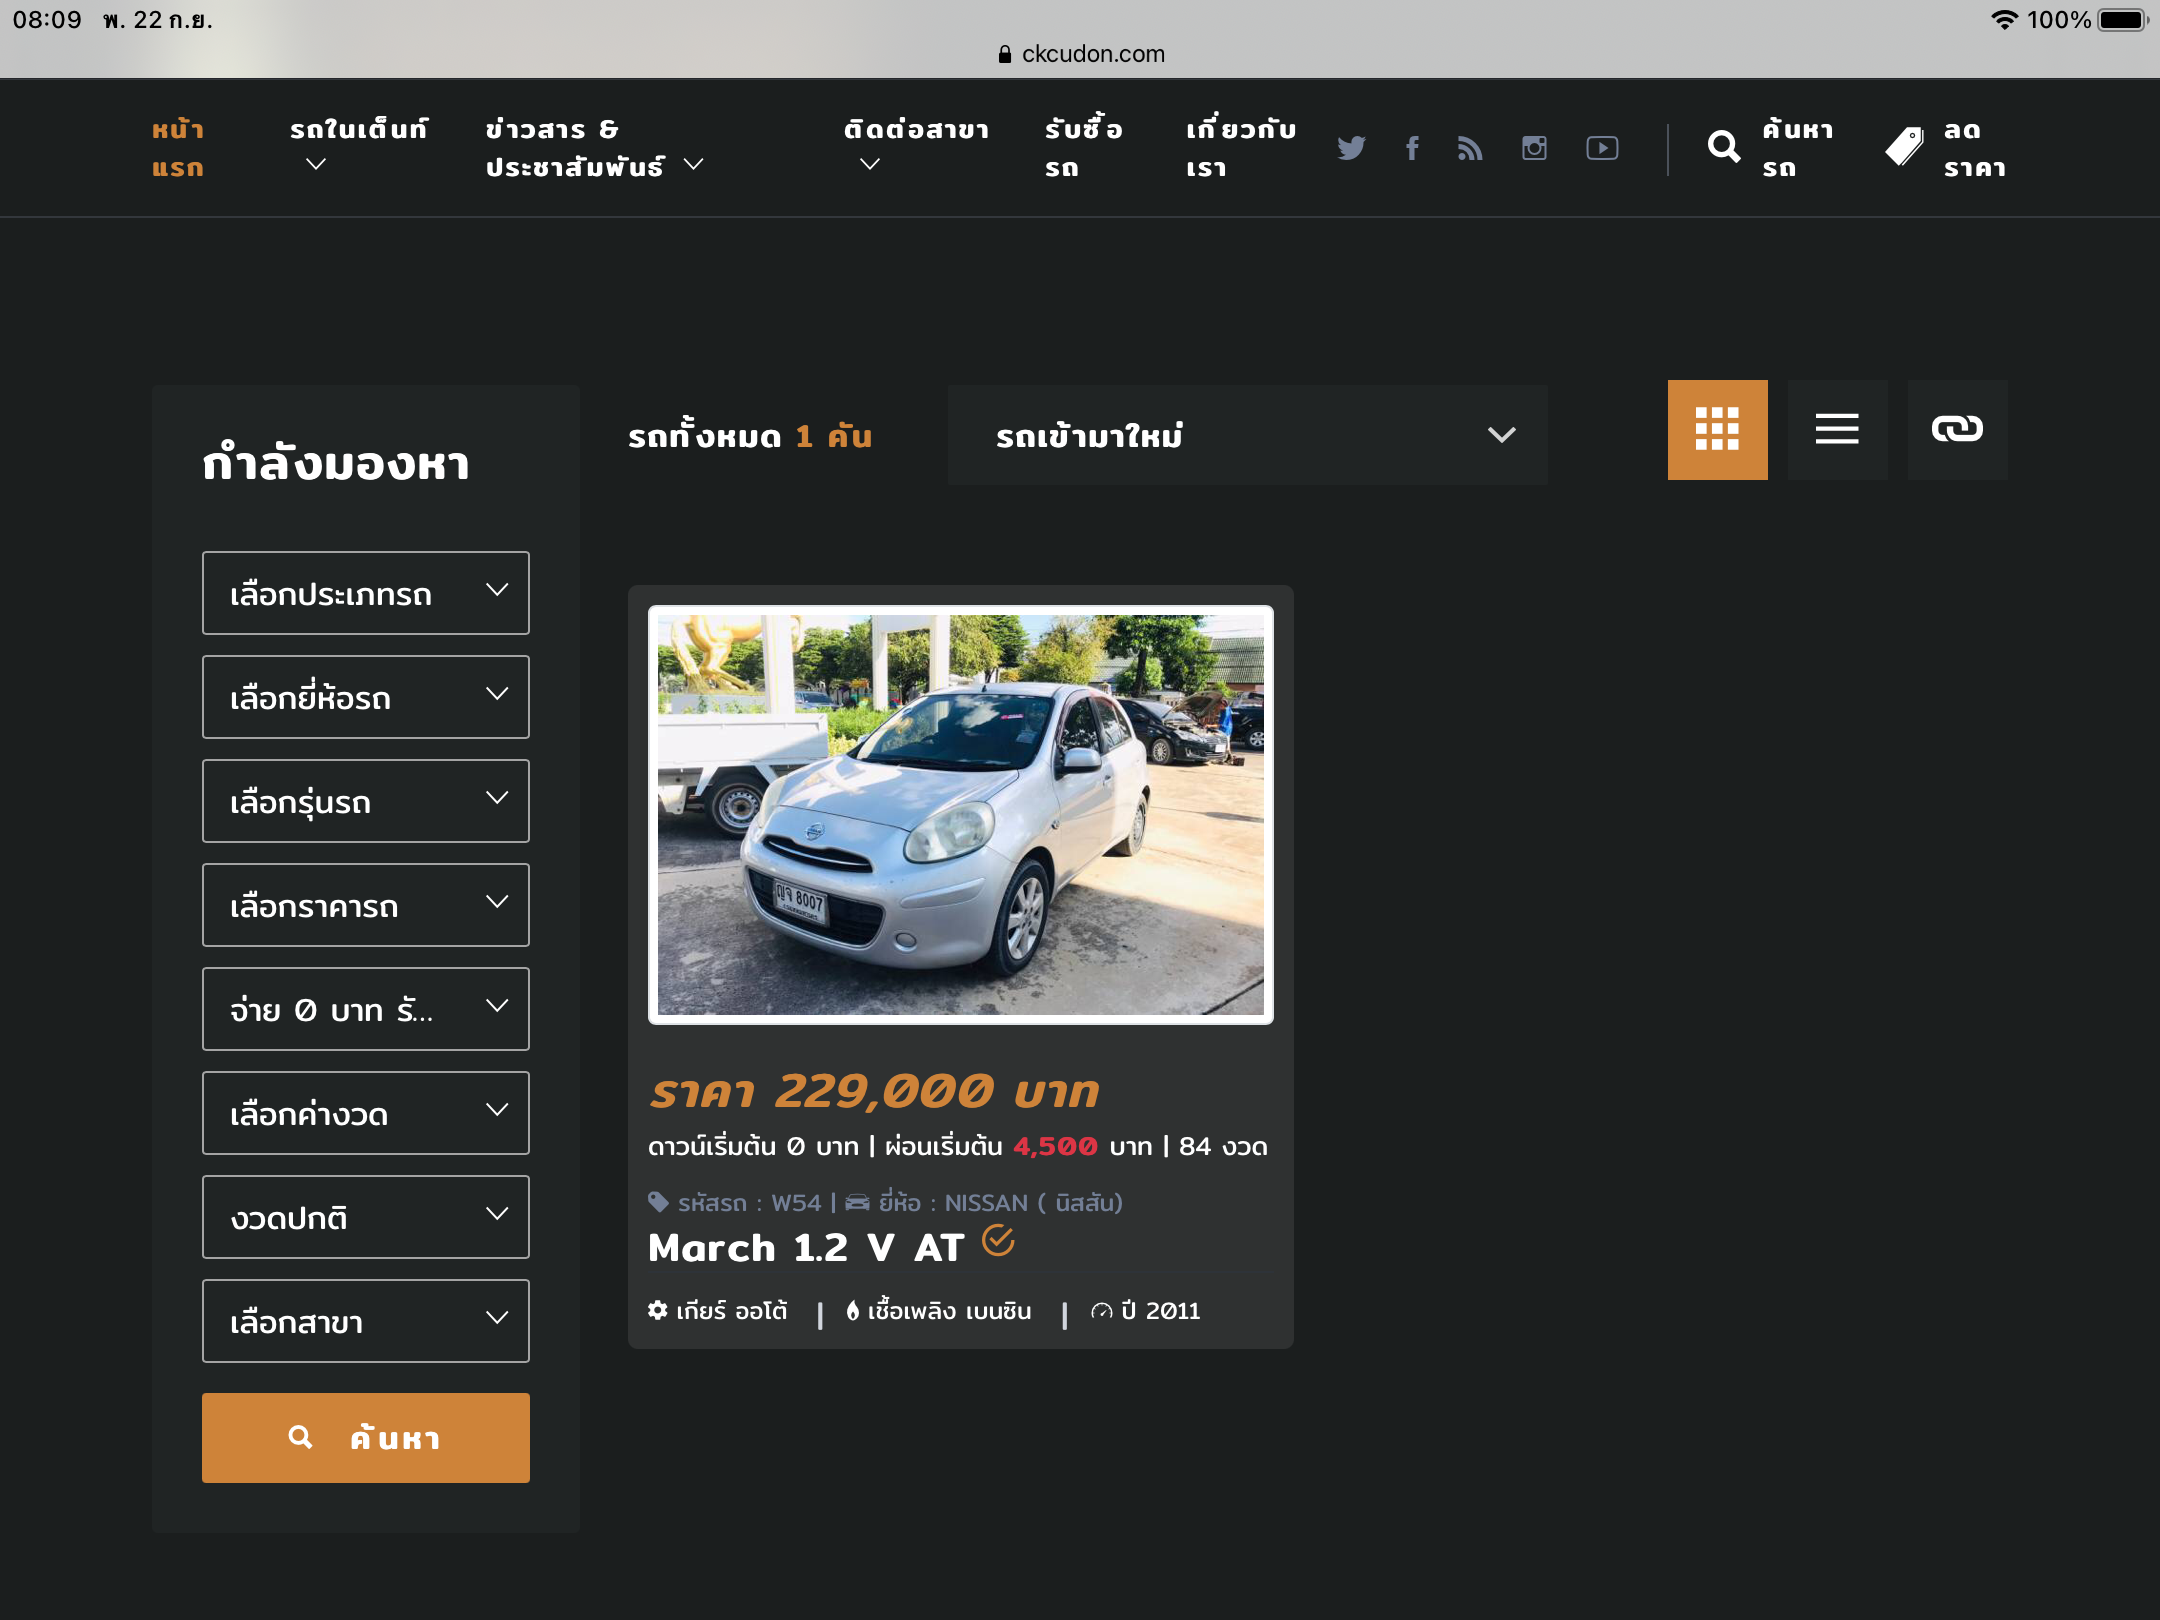
Task: Open the RSS feed icon
Action: (x=1470, y=148)
